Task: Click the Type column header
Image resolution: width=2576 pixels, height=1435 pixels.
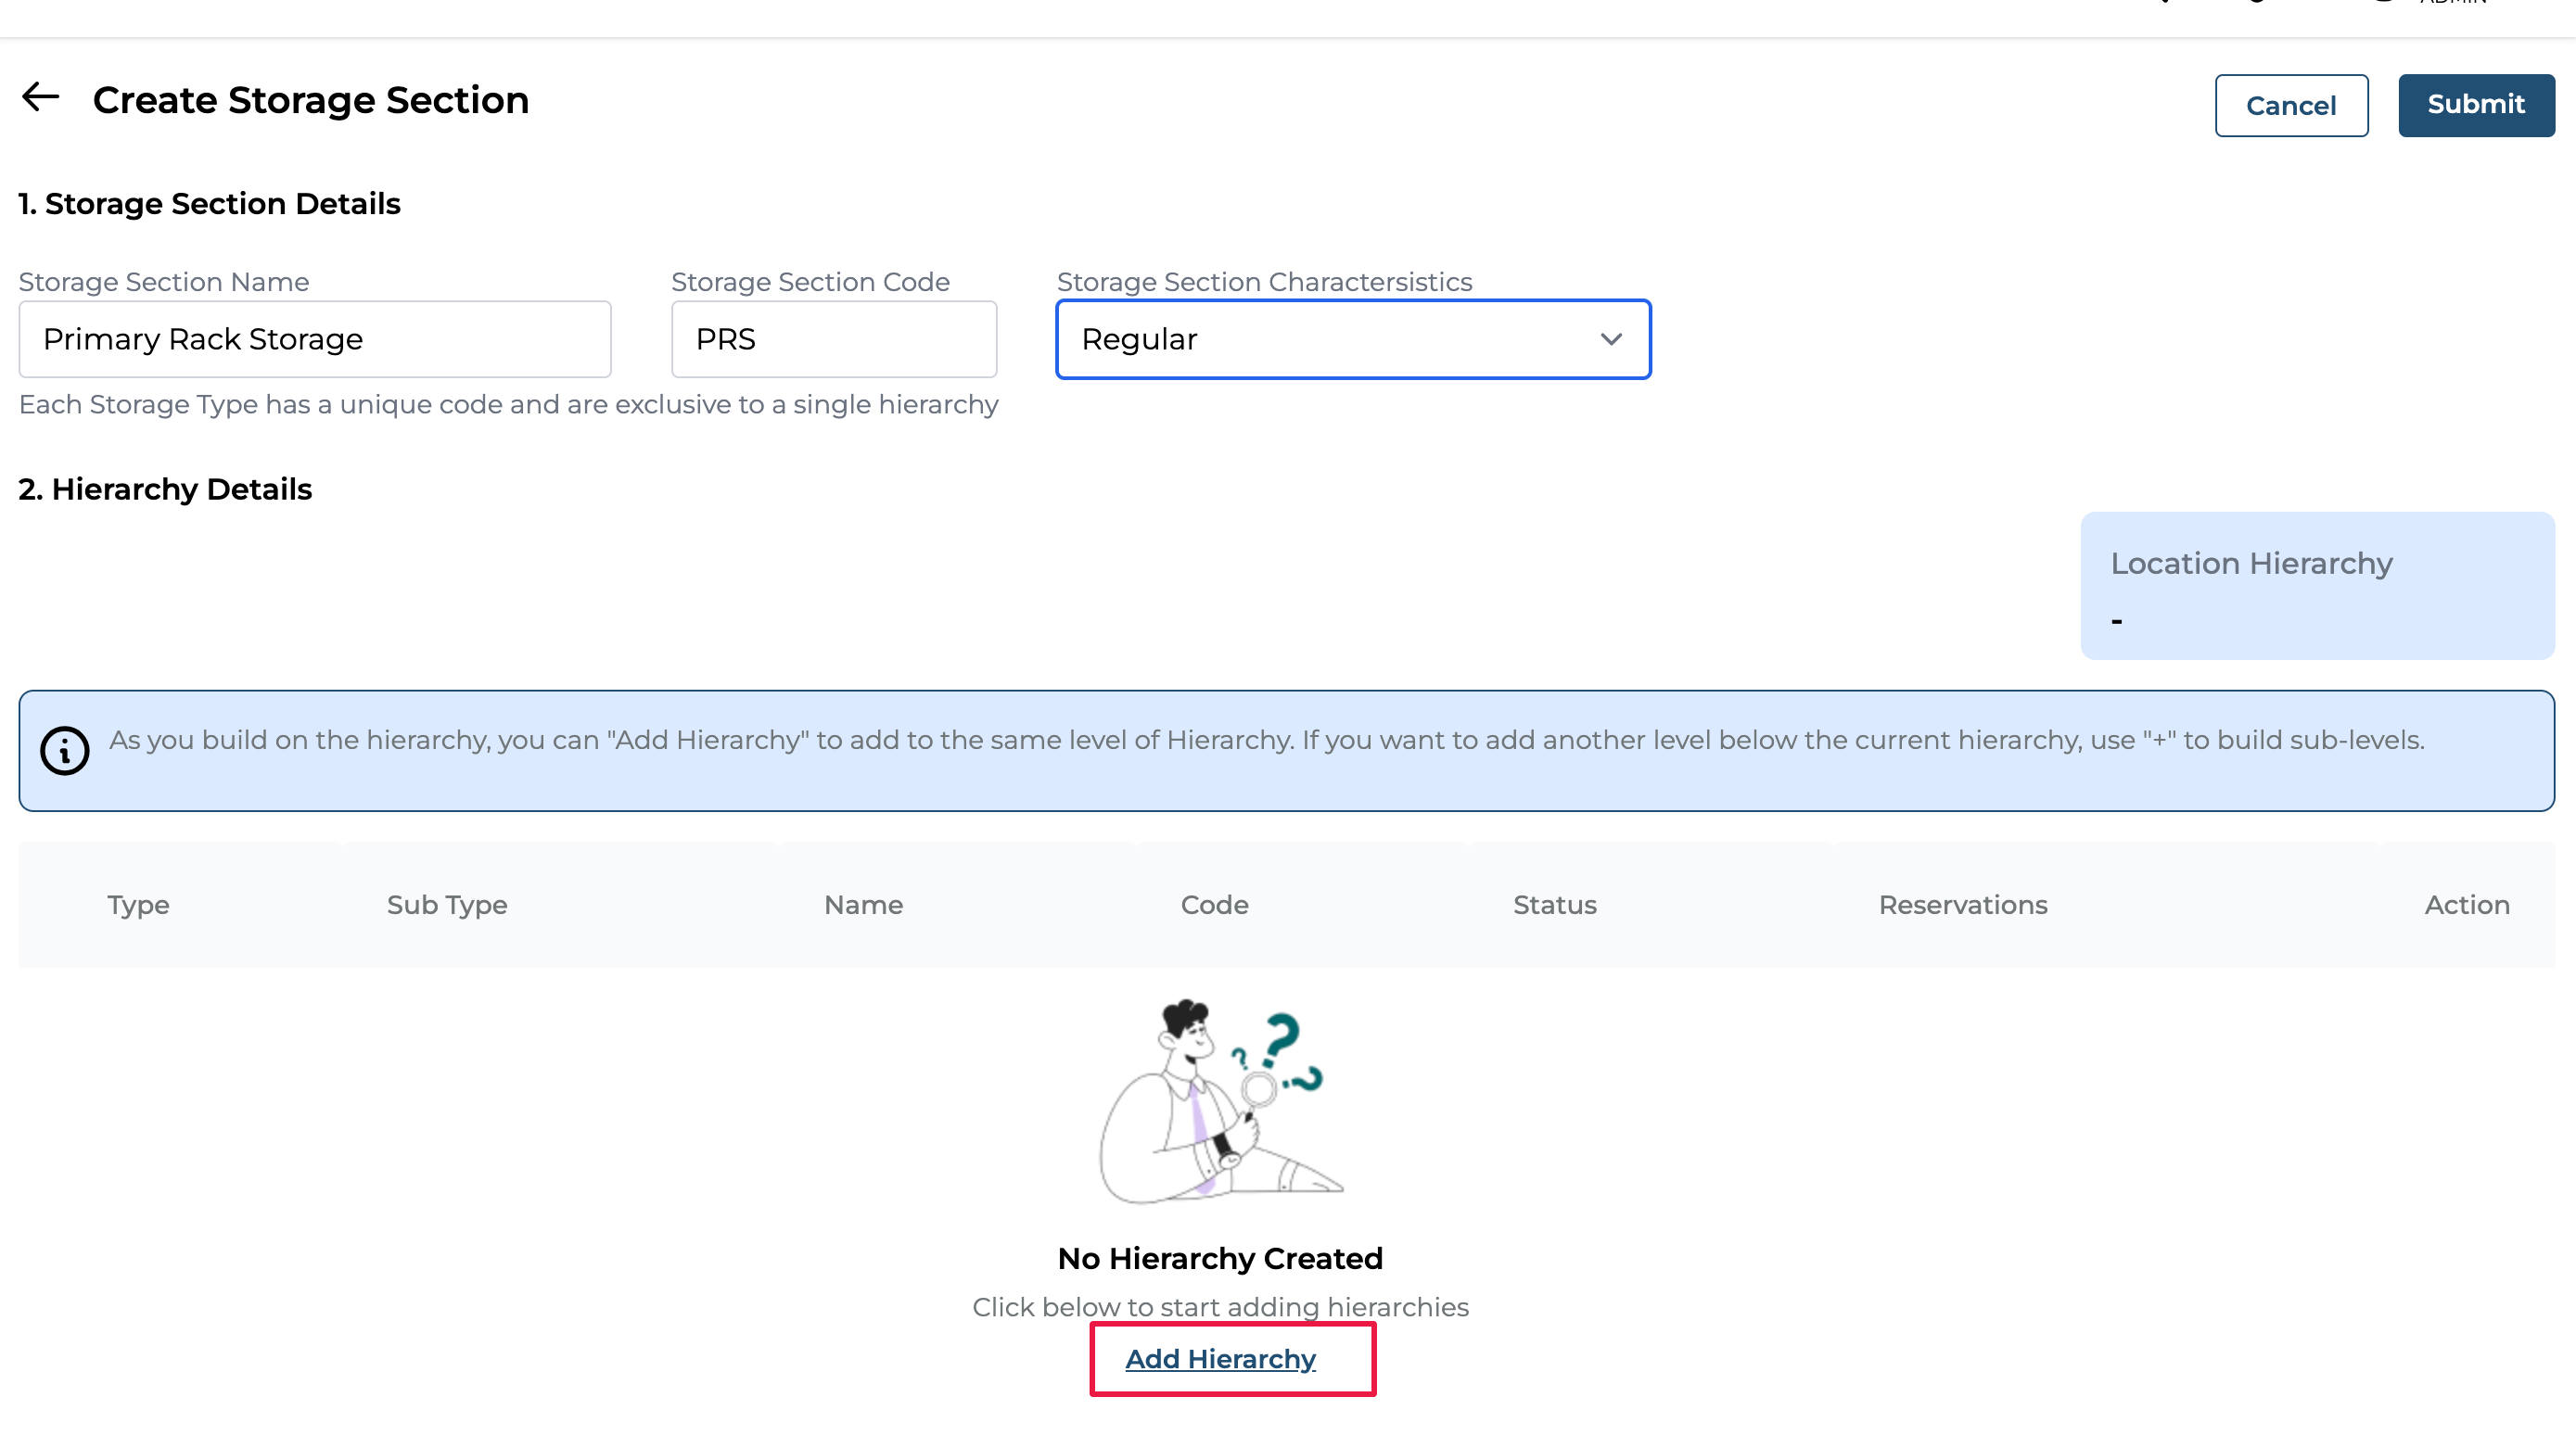Action: pyautogui.click(x=138, y=904)
